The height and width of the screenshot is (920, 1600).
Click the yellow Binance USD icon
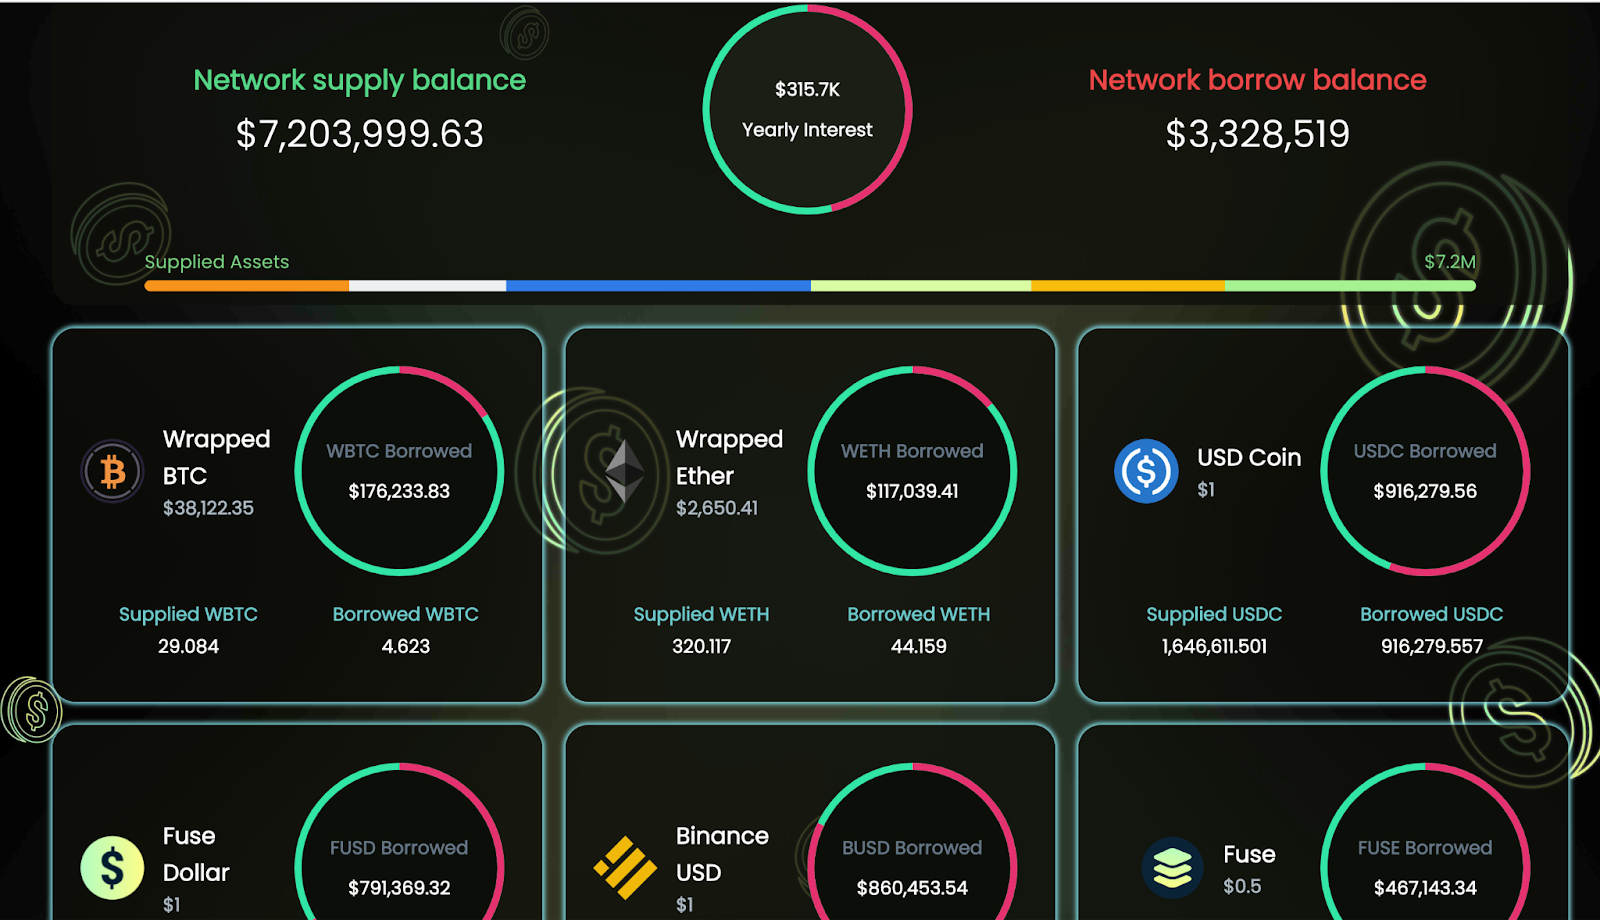pos(625,867)
